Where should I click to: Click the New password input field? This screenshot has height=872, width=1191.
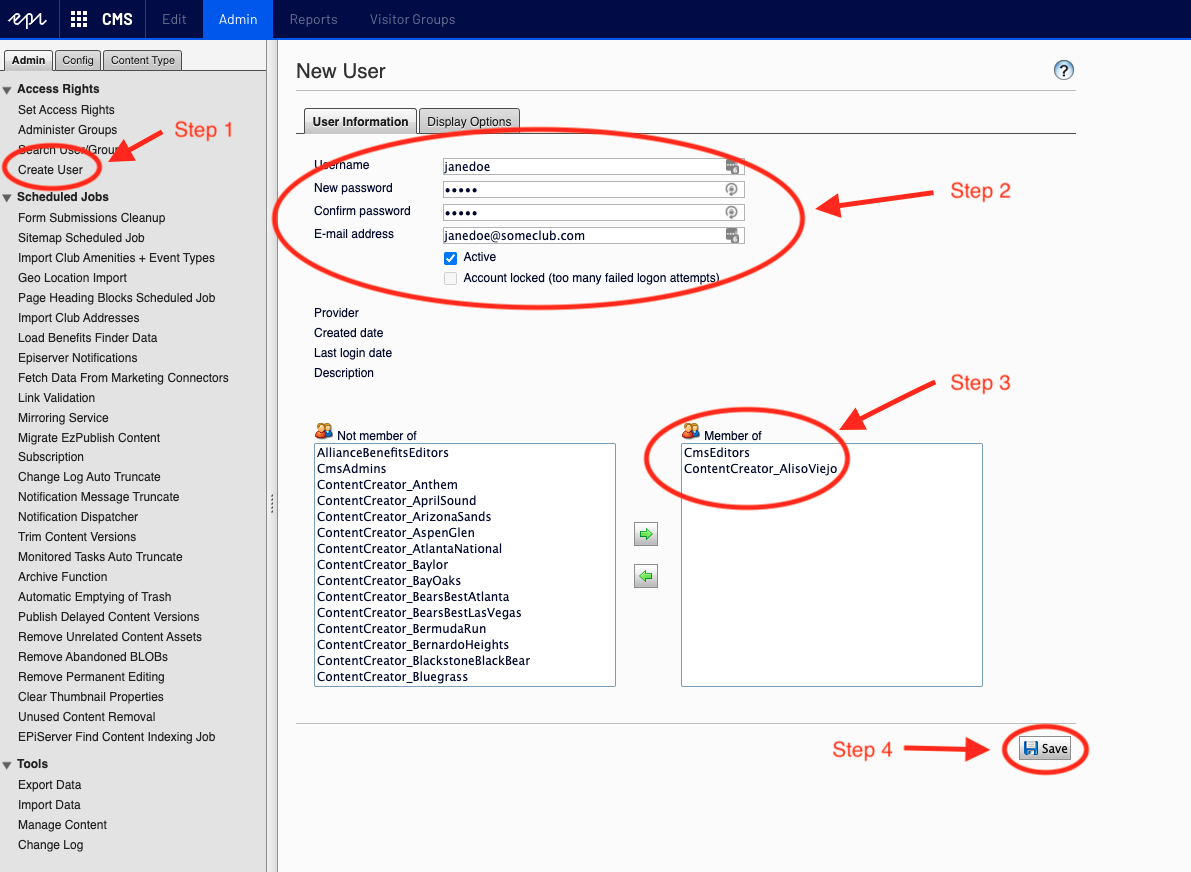(593, 189)
